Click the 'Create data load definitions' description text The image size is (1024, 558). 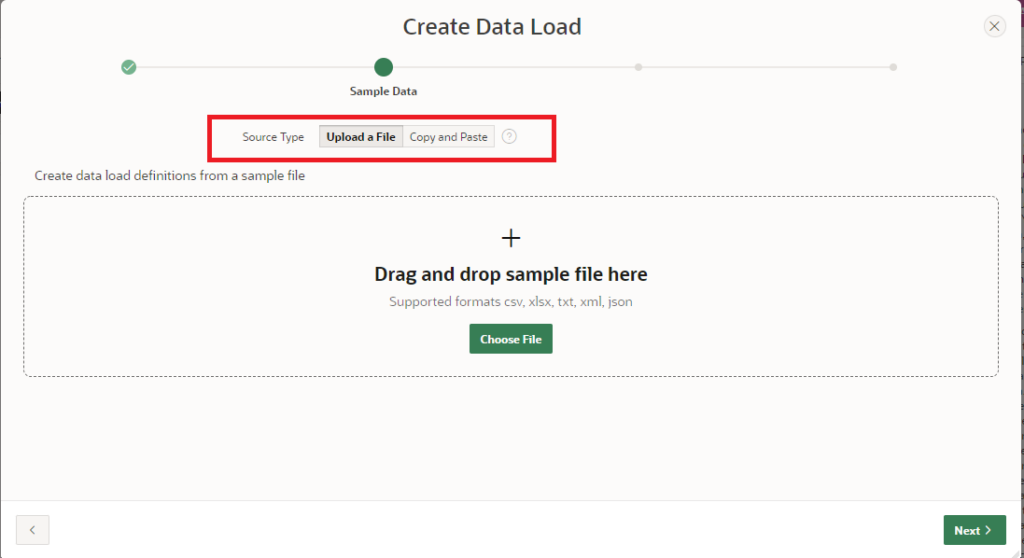169,175
